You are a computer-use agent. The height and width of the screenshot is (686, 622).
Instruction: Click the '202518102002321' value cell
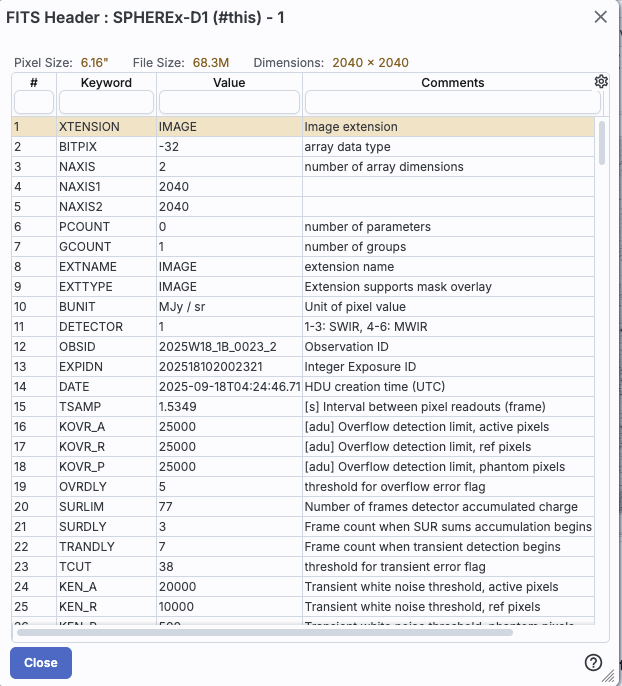pos(229,367)
